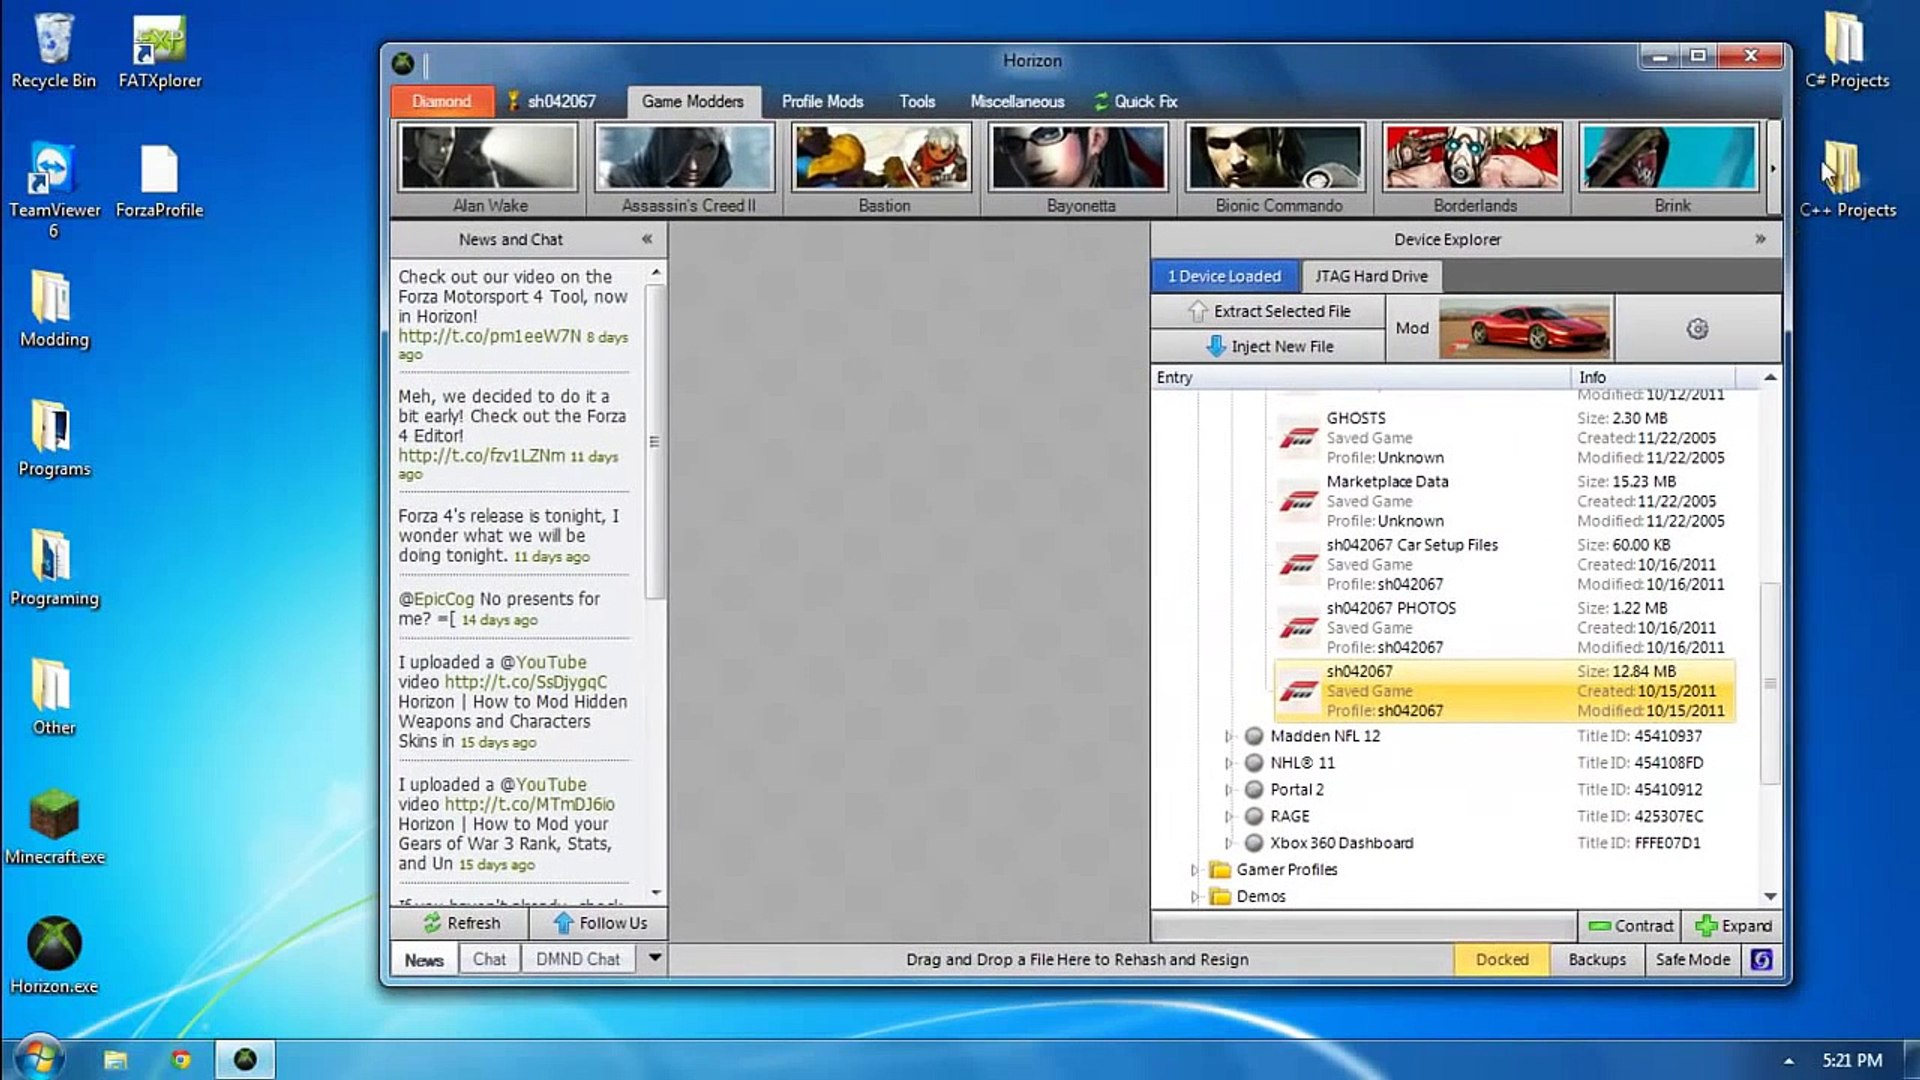Click the settings gear in Device Explorer
Image resolution: width=1920 pixels, height=1080 pixels.
click(x=1697, y=329)
